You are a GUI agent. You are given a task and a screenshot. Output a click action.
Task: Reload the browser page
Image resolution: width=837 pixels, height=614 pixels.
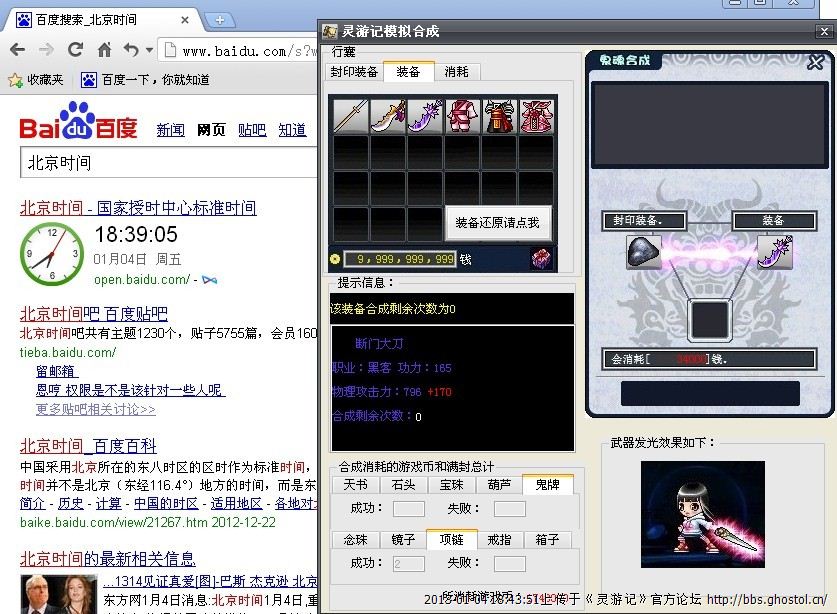75,50
